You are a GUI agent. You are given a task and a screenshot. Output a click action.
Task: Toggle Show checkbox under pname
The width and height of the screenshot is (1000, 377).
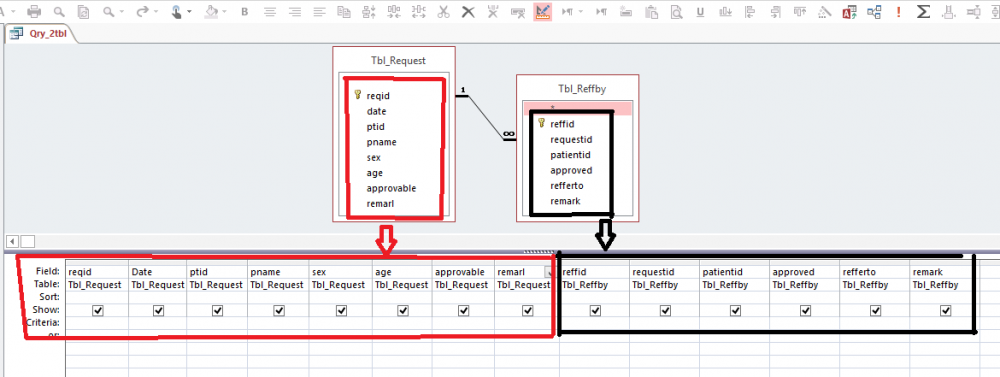279,311
